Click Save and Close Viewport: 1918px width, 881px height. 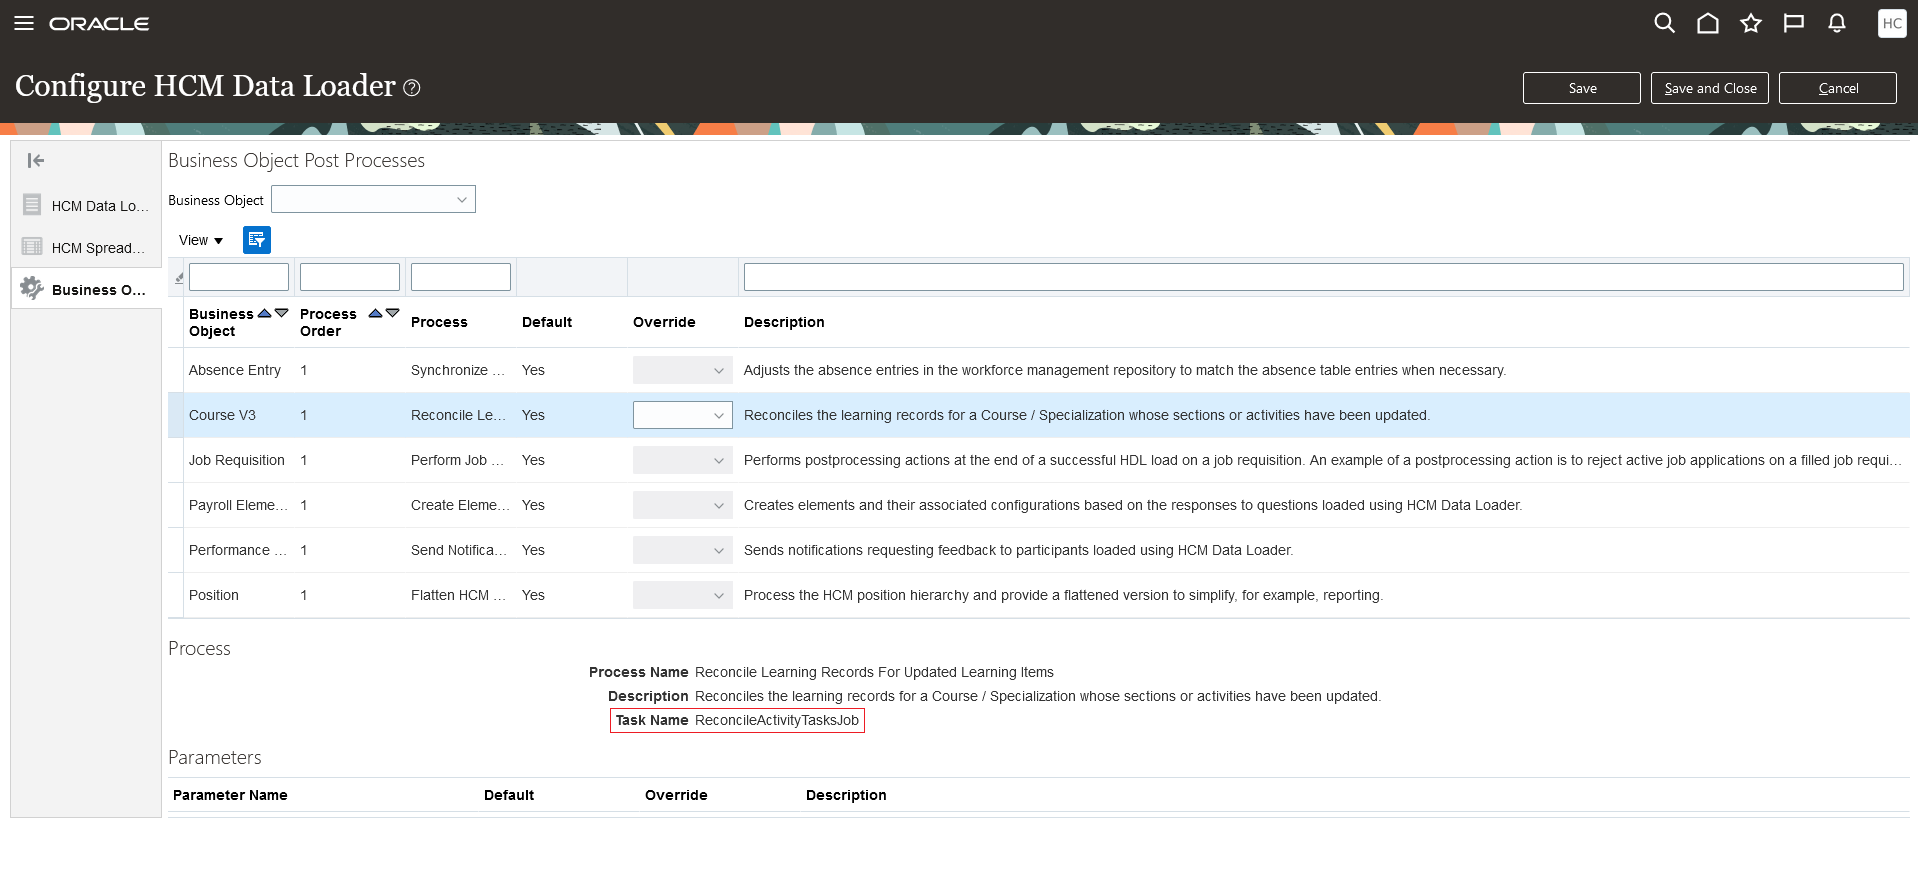coord(1710,88)
